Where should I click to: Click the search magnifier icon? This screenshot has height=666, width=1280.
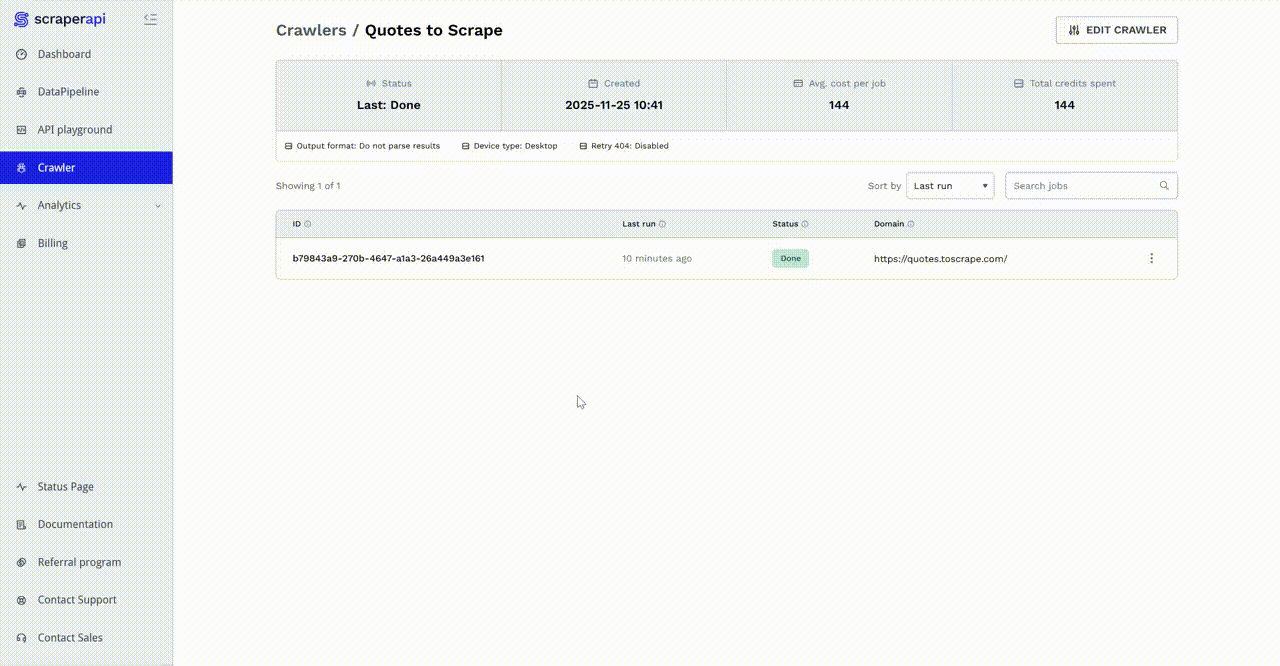tap(1164, 186)
